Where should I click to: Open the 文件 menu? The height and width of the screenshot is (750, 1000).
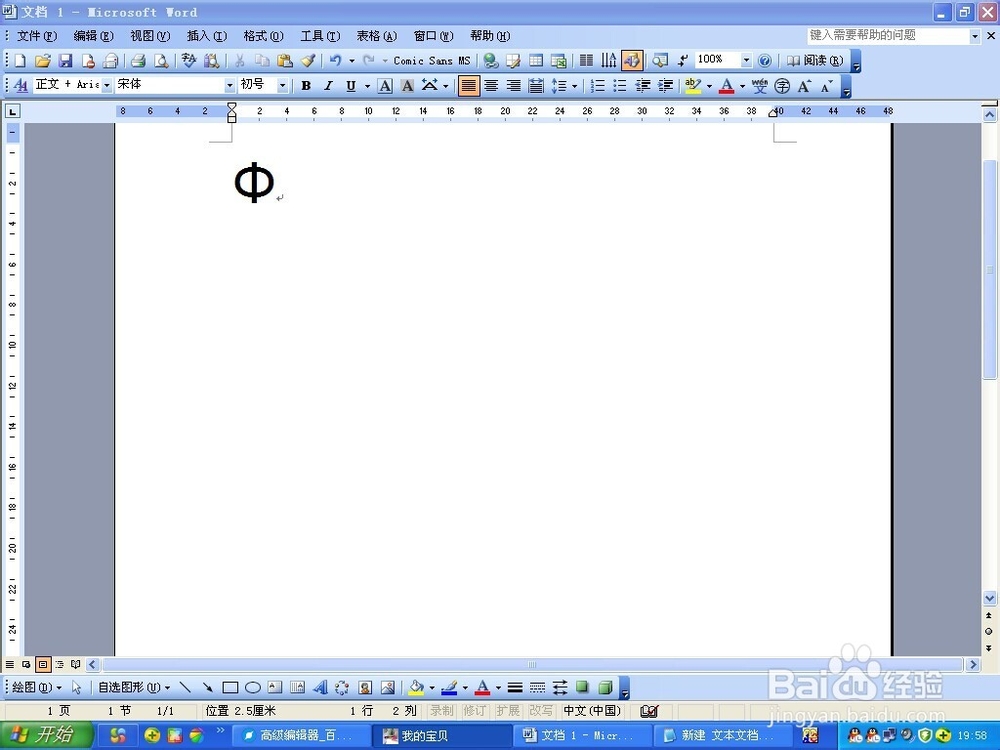pos(36,36)
